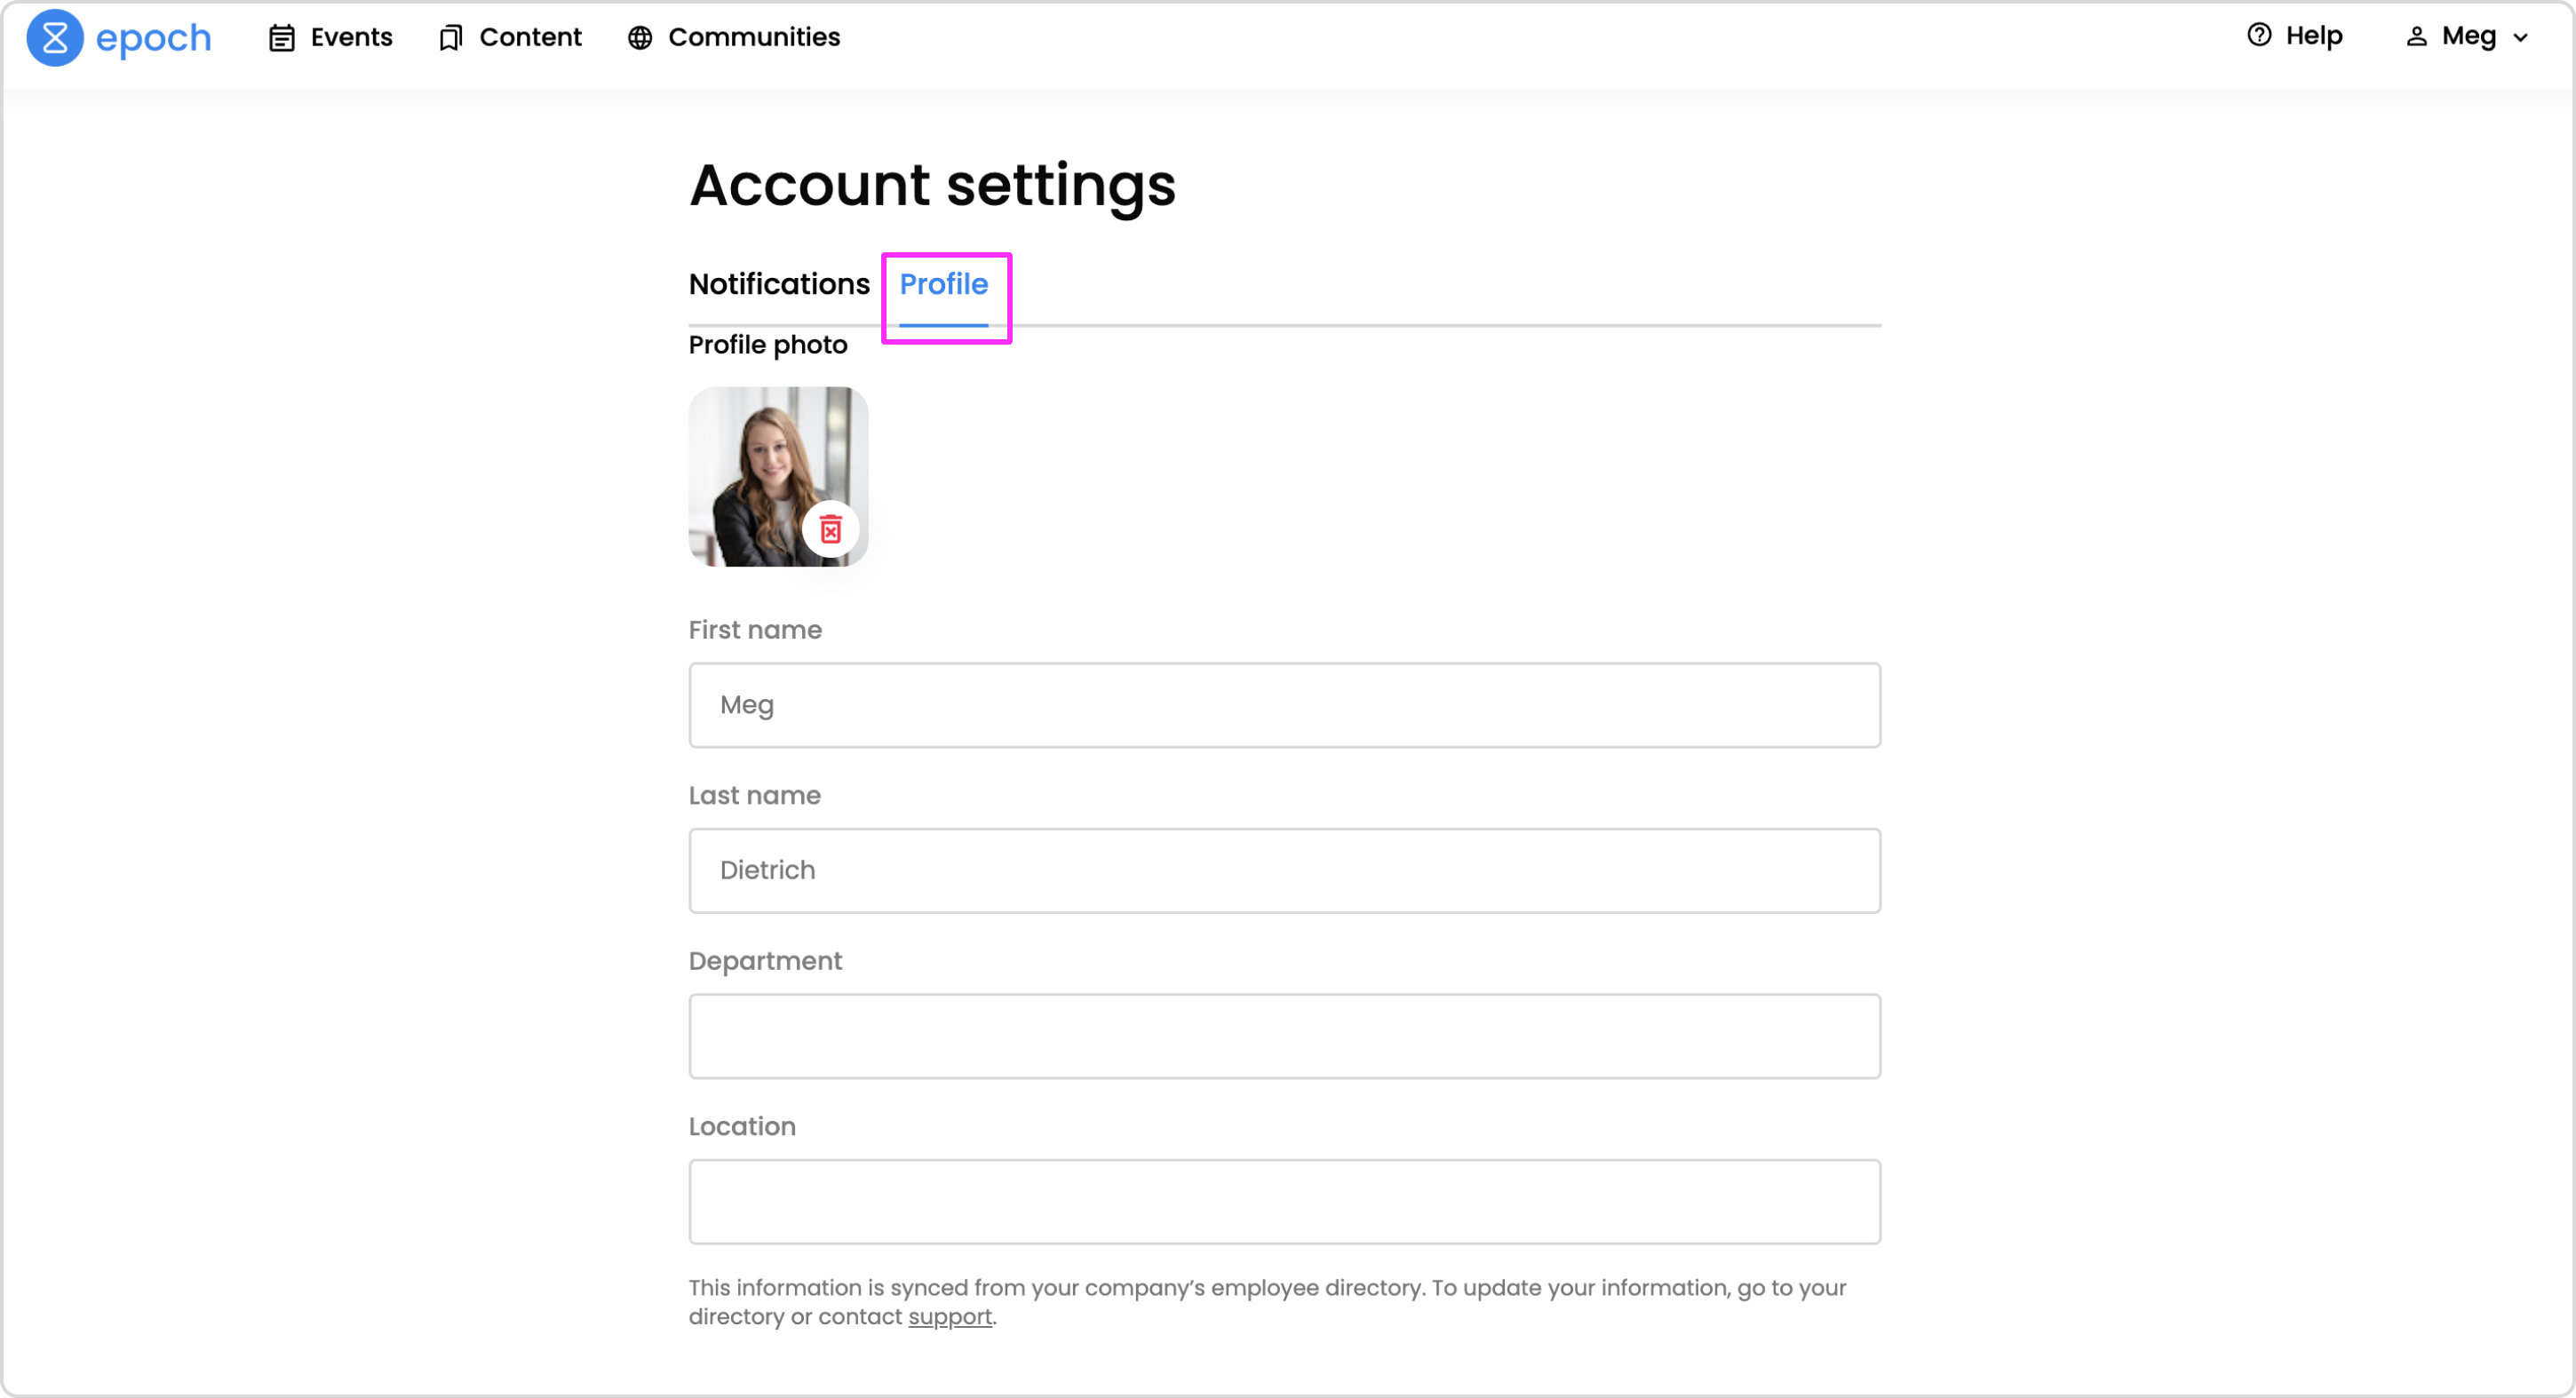Select the Profile tab
The width and height of the screenshot is (2576, 1398).
click(944, 285)
